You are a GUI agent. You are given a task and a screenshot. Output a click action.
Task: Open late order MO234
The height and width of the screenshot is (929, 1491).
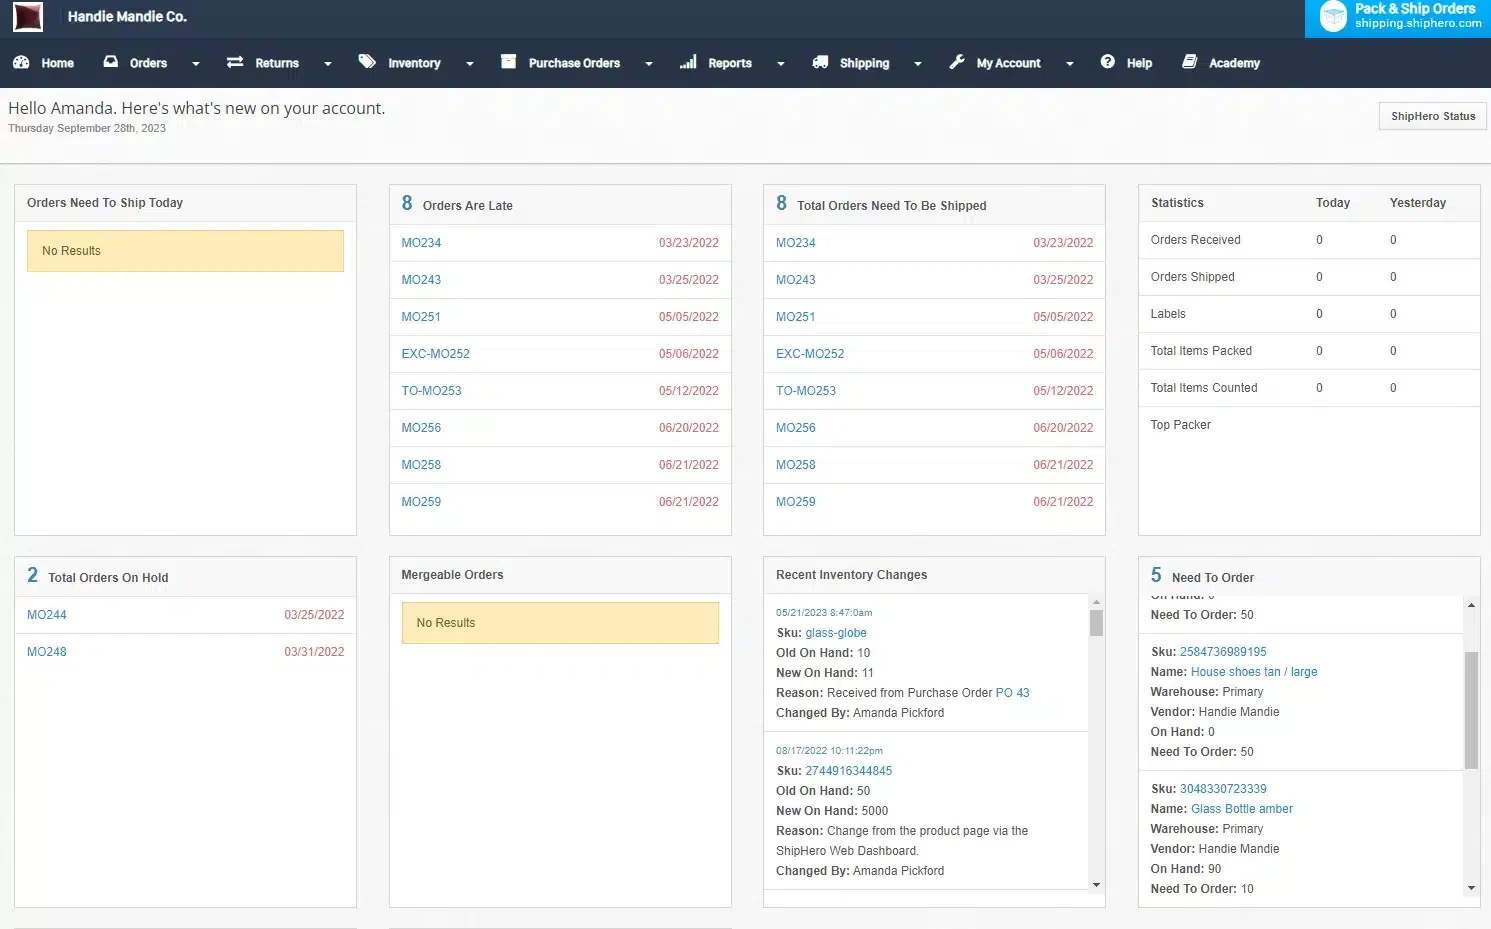coord(421,243)
